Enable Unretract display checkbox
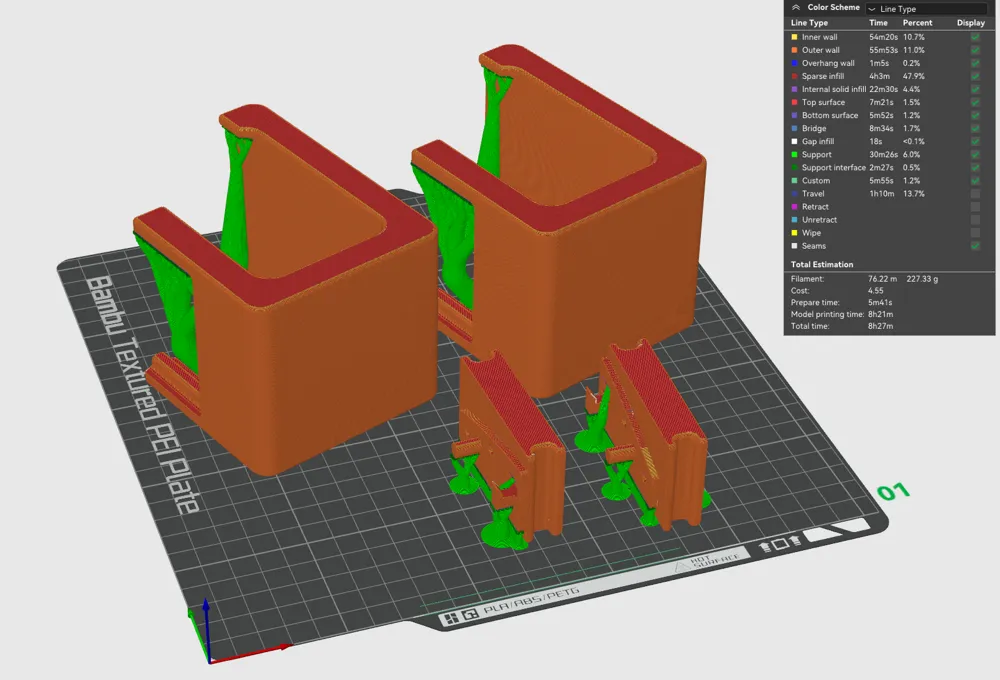The width and height of the screenshot is (1000, 680). click(975, 219)
